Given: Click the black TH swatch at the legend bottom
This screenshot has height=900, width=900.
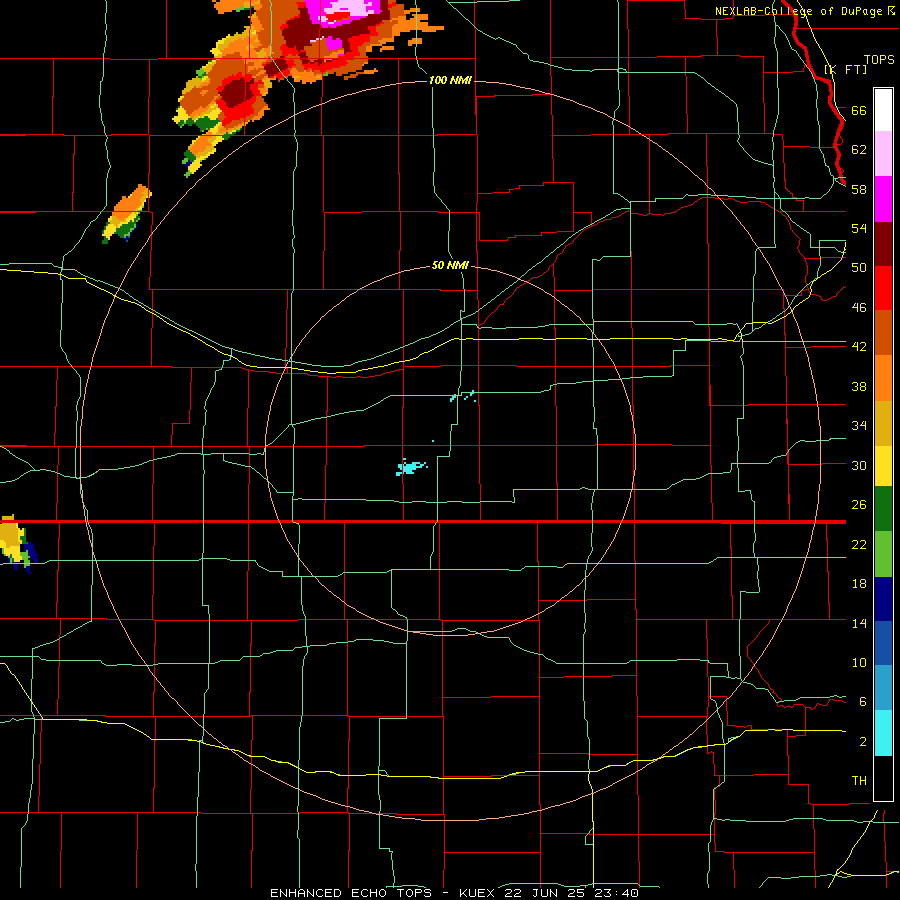Looking at the screenshot, I should pyautogui.click(x=883, y=778).
